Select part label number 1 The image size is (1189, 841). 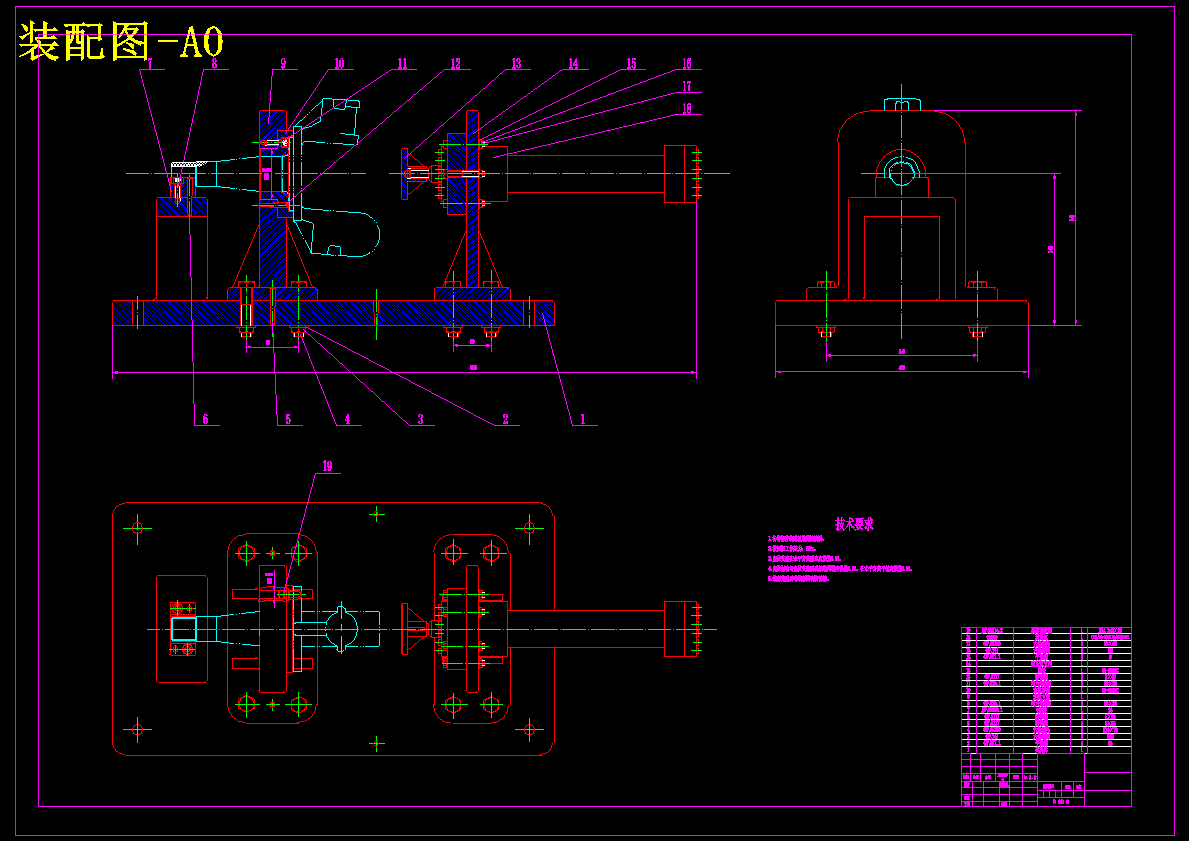coord(582,419)
